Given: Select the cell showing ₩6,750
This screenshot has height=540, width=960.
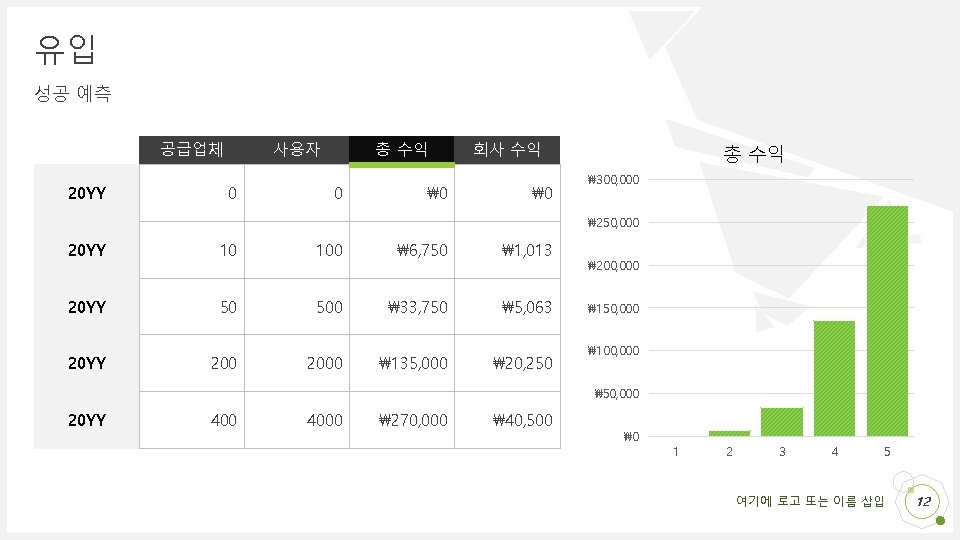Looking at the screenshot, I should 402,250.
